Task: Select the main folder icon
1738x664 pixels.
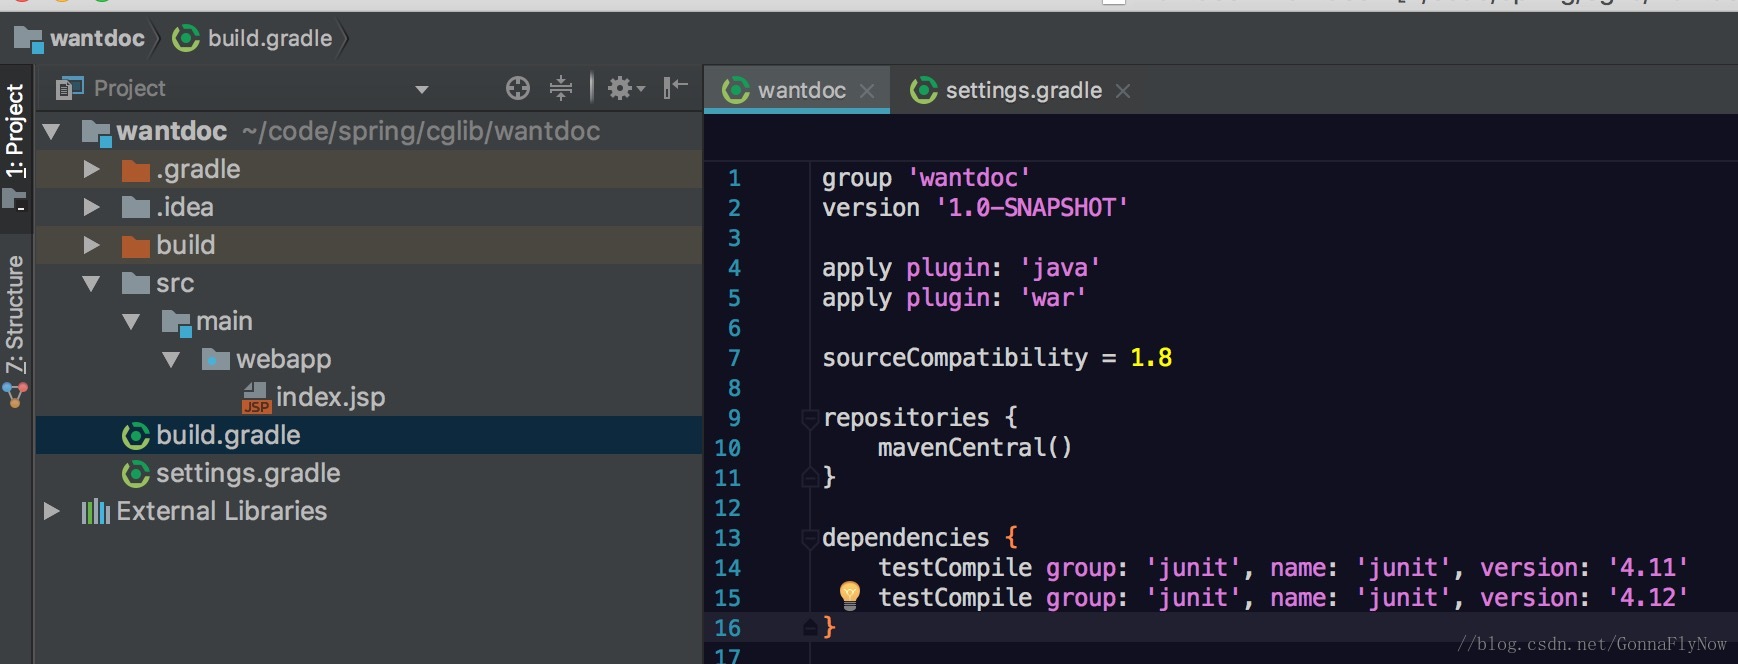Action: 175,323
